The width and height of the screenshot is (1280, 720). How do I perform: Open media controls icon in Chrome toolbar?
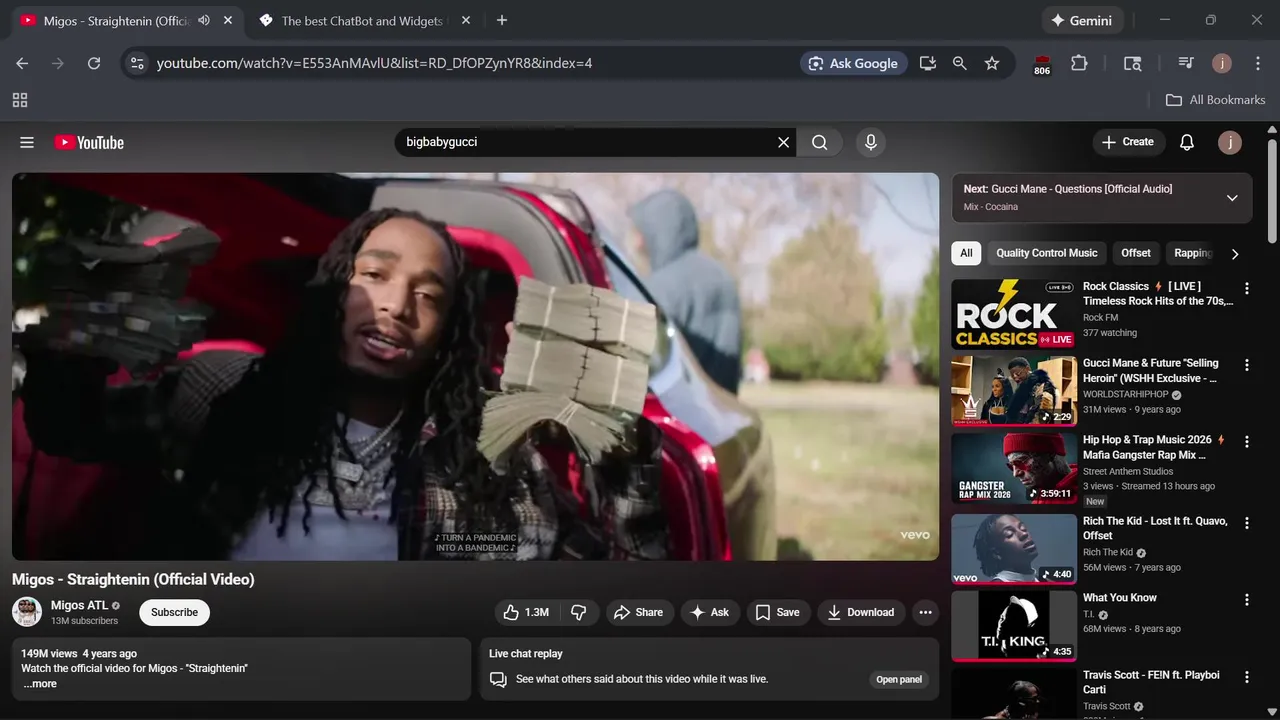[x=1186, y=63]
